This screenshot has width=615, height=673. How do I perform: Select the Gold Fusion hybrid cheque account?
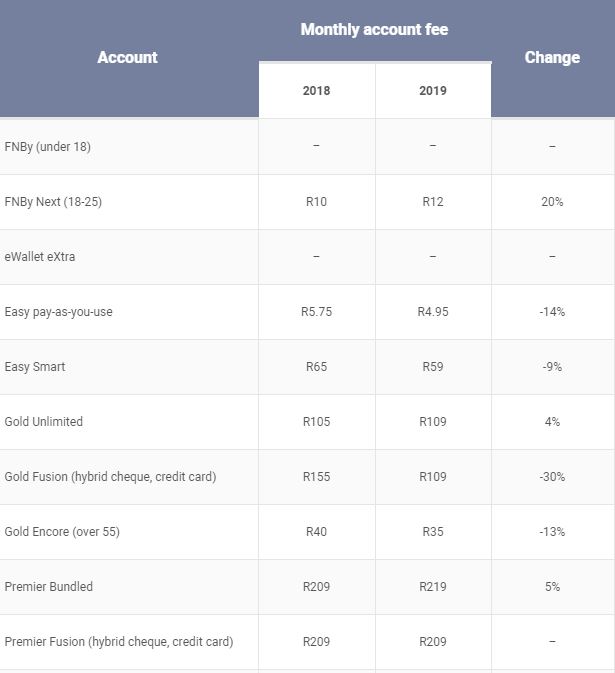click(x=110, y=477)
